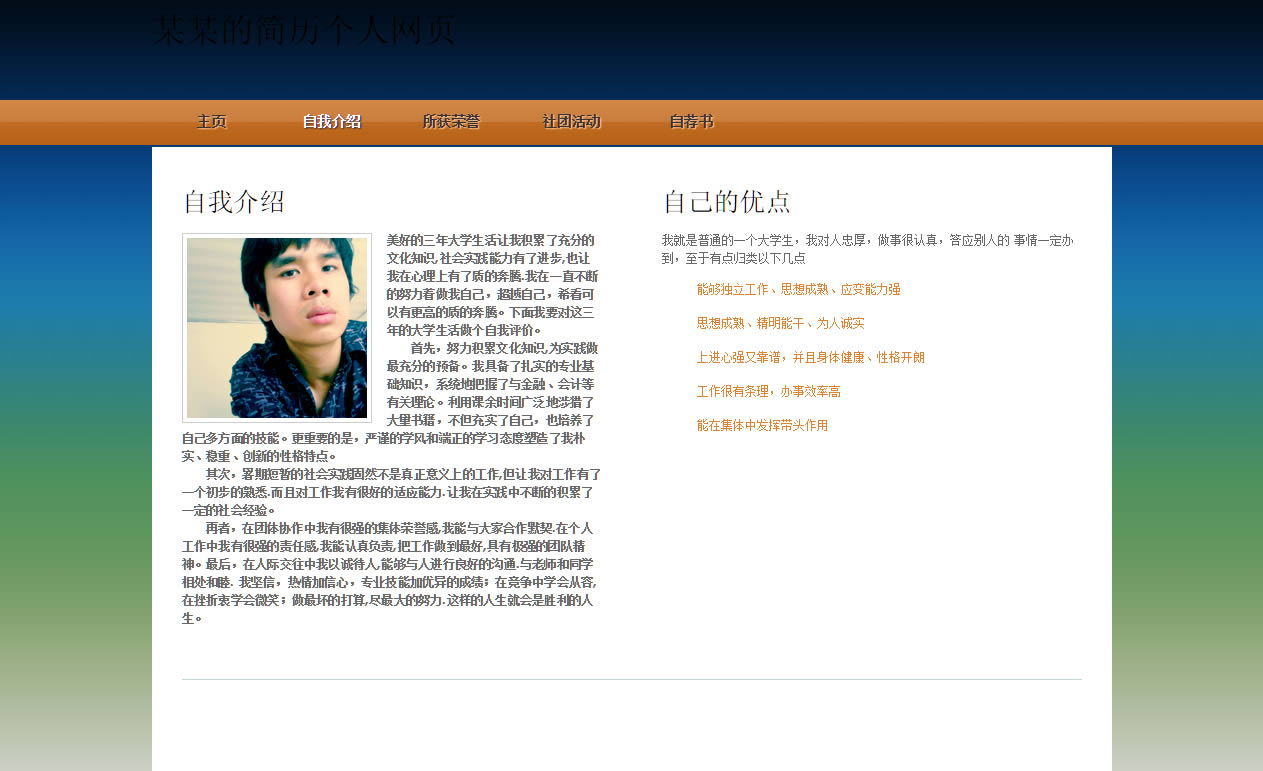
Task: Open the 思想成熟、精明能干、为人诚实 link
Action: pos(780,324)
